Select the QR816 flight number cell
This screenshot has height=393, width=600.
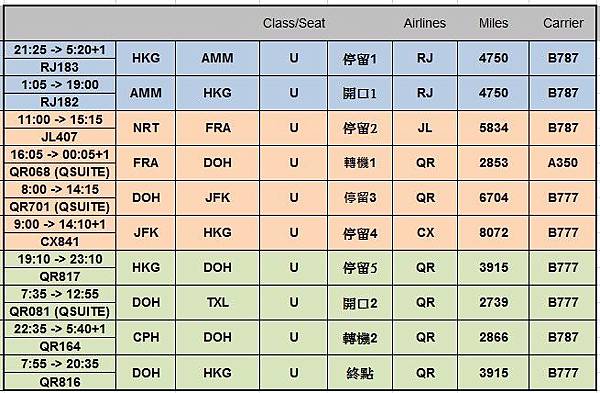(59, 382)
